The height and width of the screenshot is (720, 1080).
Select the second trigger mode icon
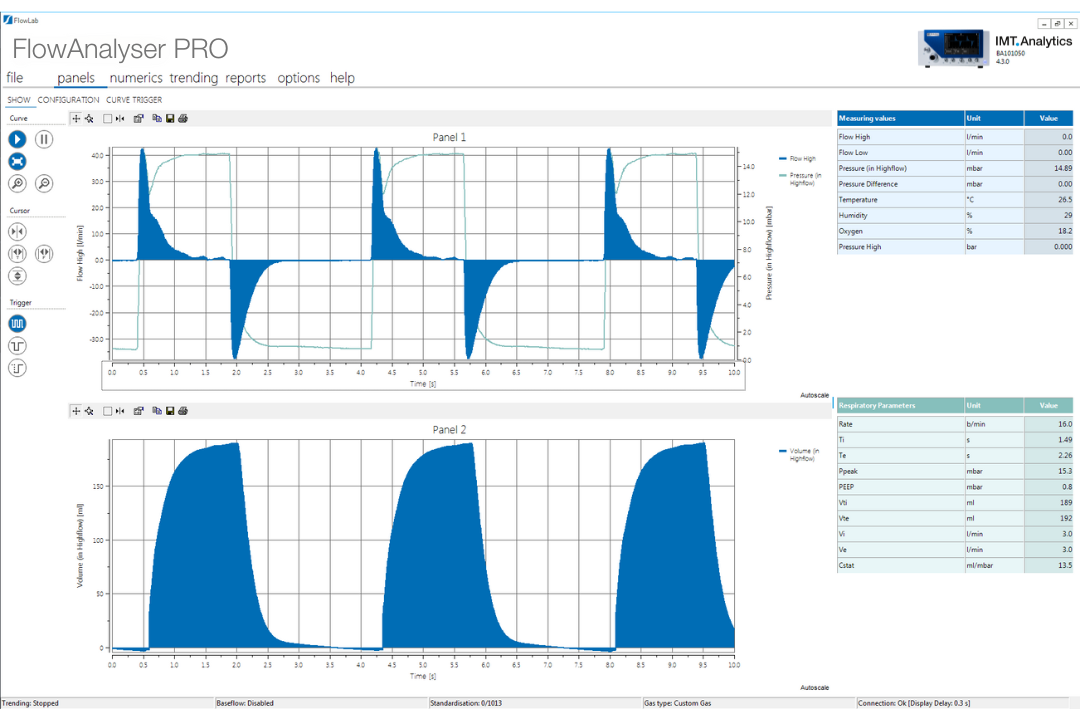tap(17, 346)
